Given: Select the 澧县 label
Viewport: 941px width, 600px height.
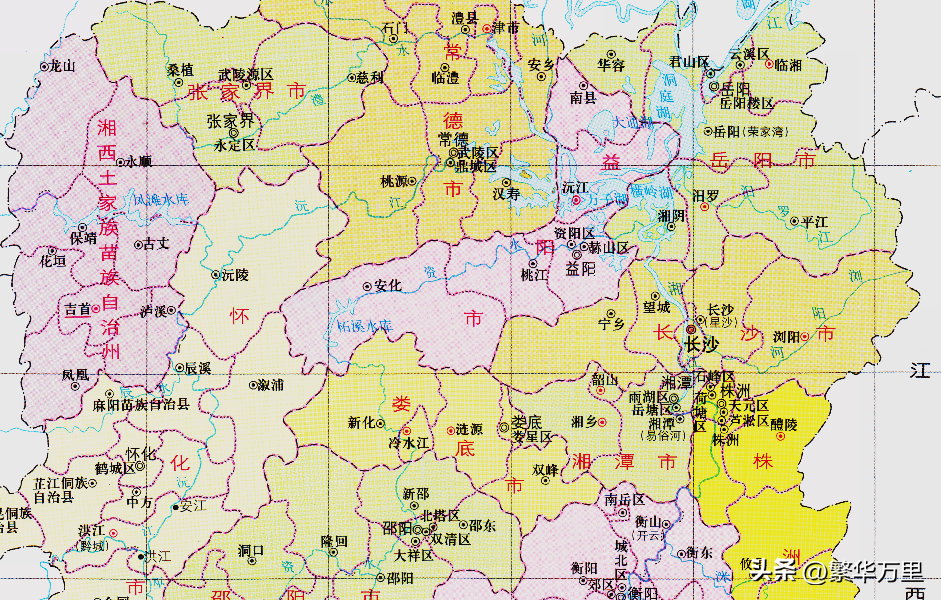Looking at the screenshot, I should [464, 19].
